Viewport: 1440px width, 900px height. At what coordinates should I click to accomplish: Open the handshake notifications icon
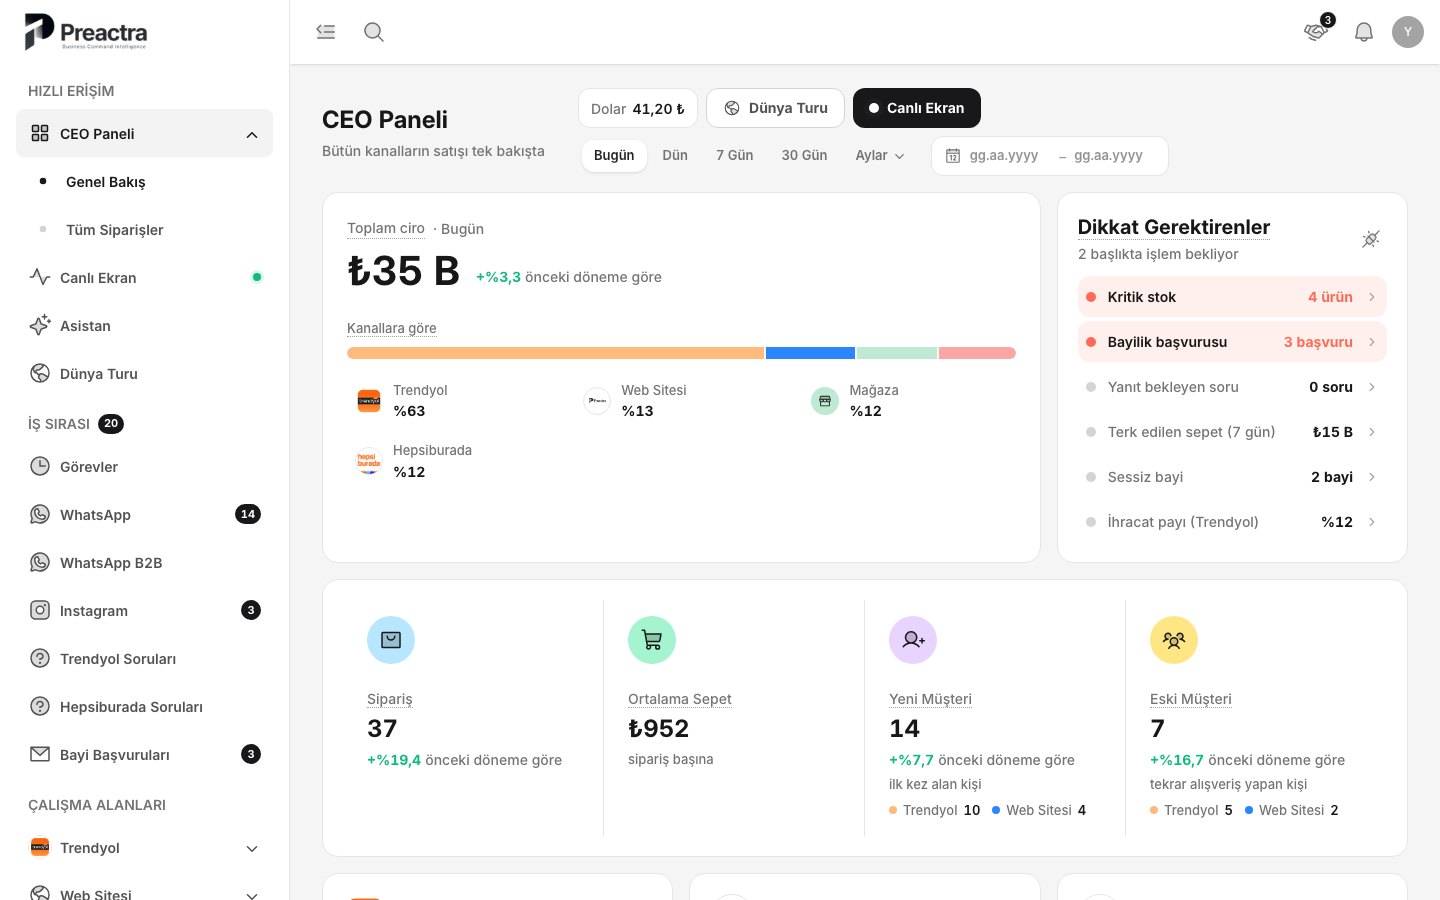tap(1316, 32)
